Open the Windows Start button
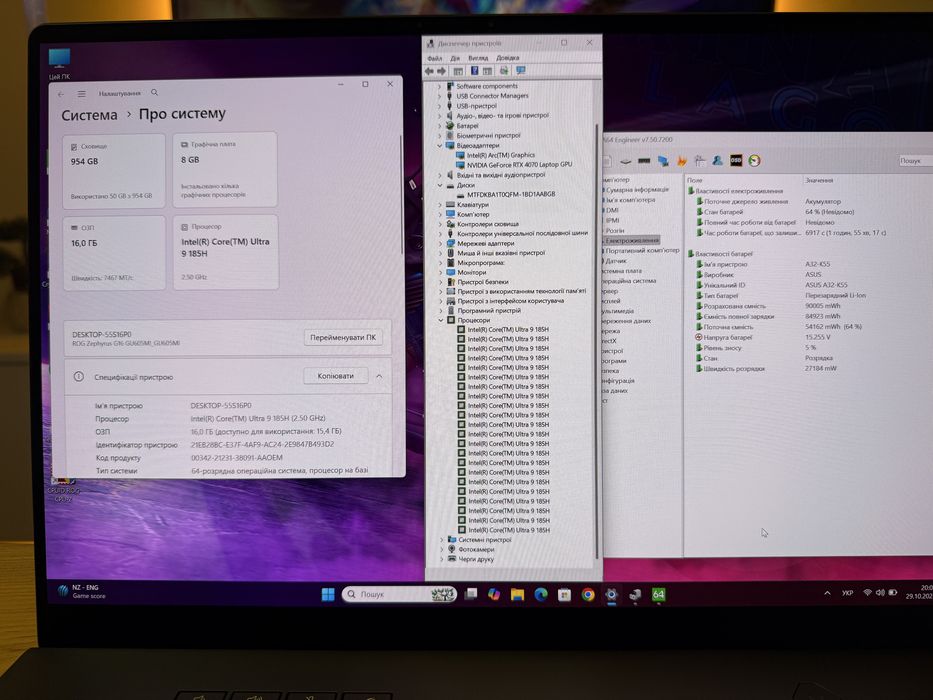Screen dimensions: 933x700 click(x=328, y=594)
